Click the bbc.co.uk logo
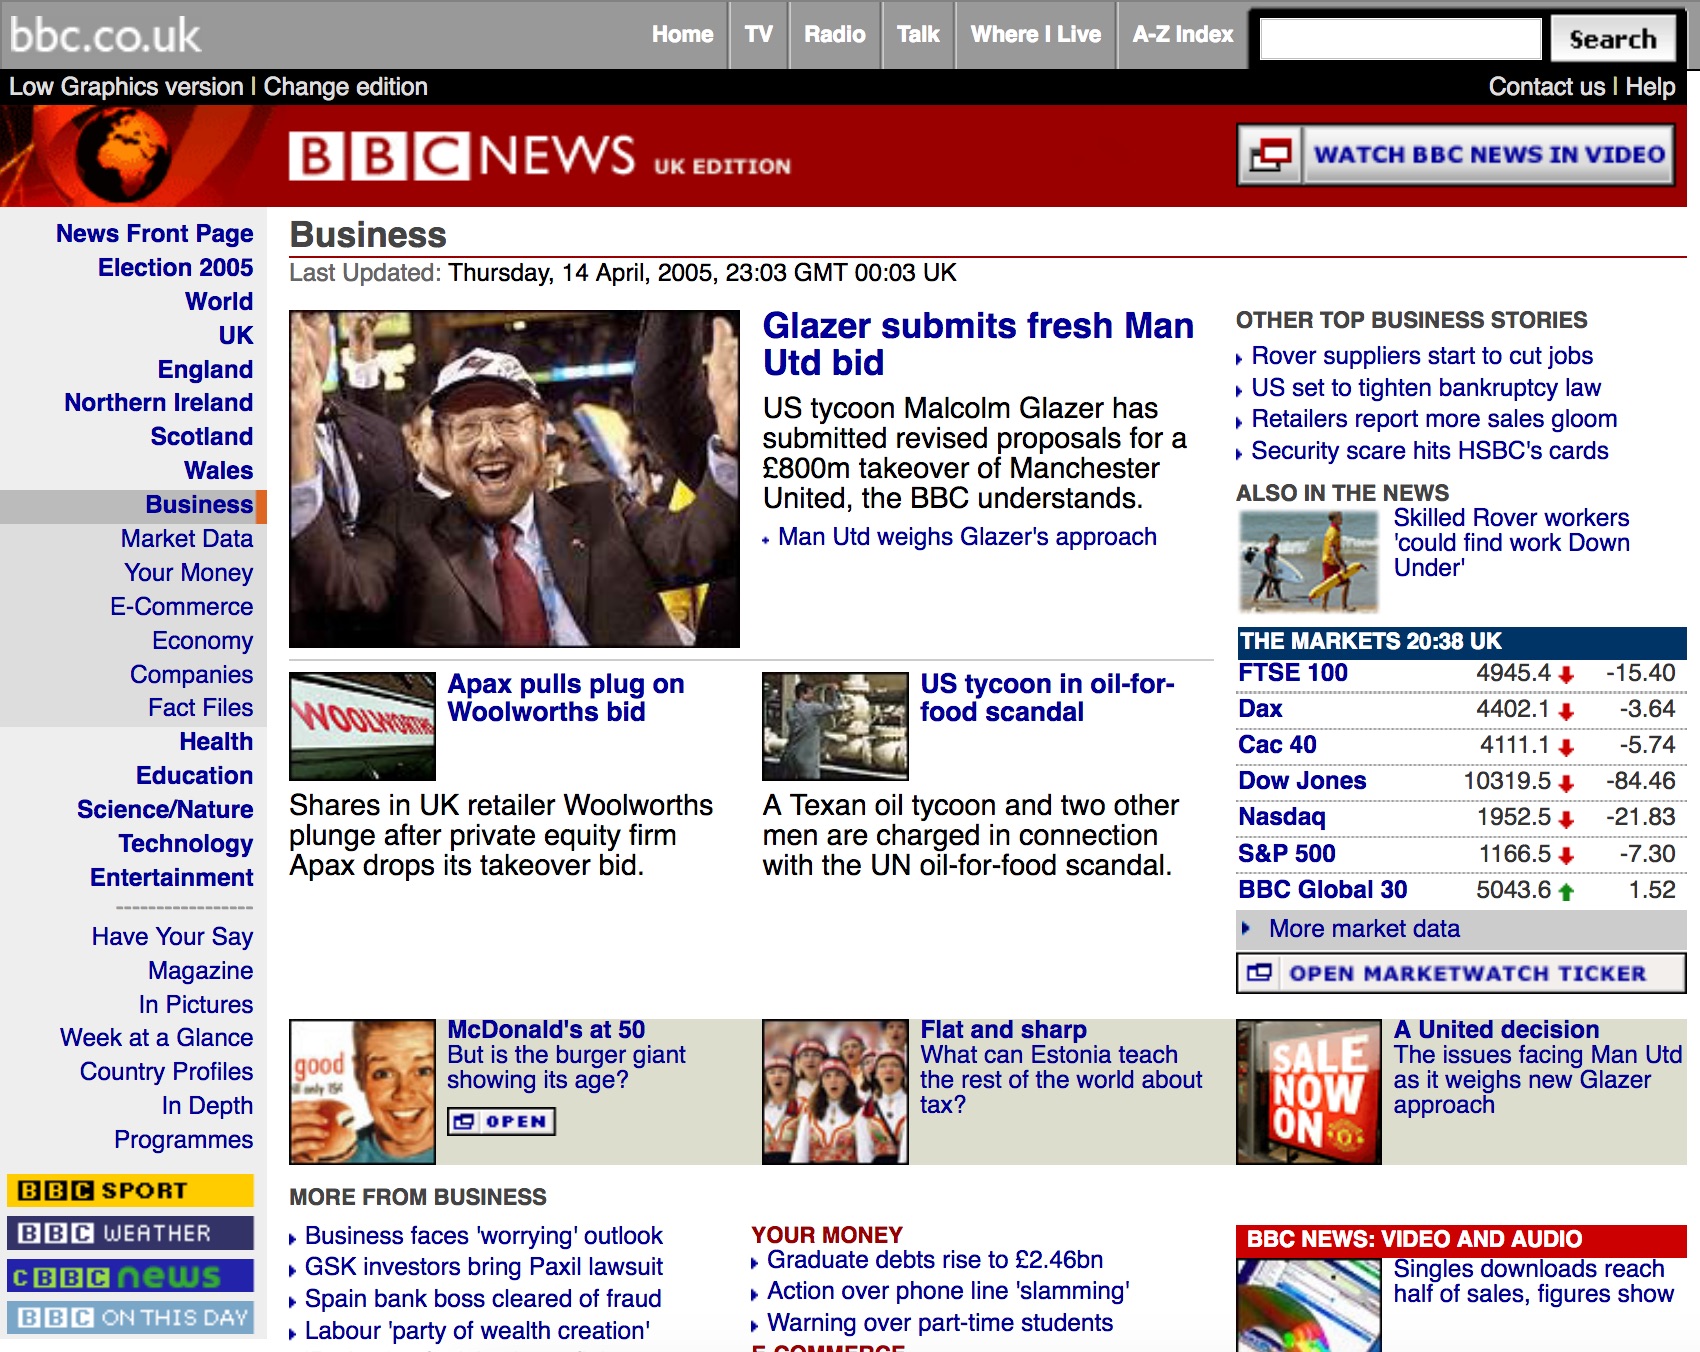 coord(105,35)
